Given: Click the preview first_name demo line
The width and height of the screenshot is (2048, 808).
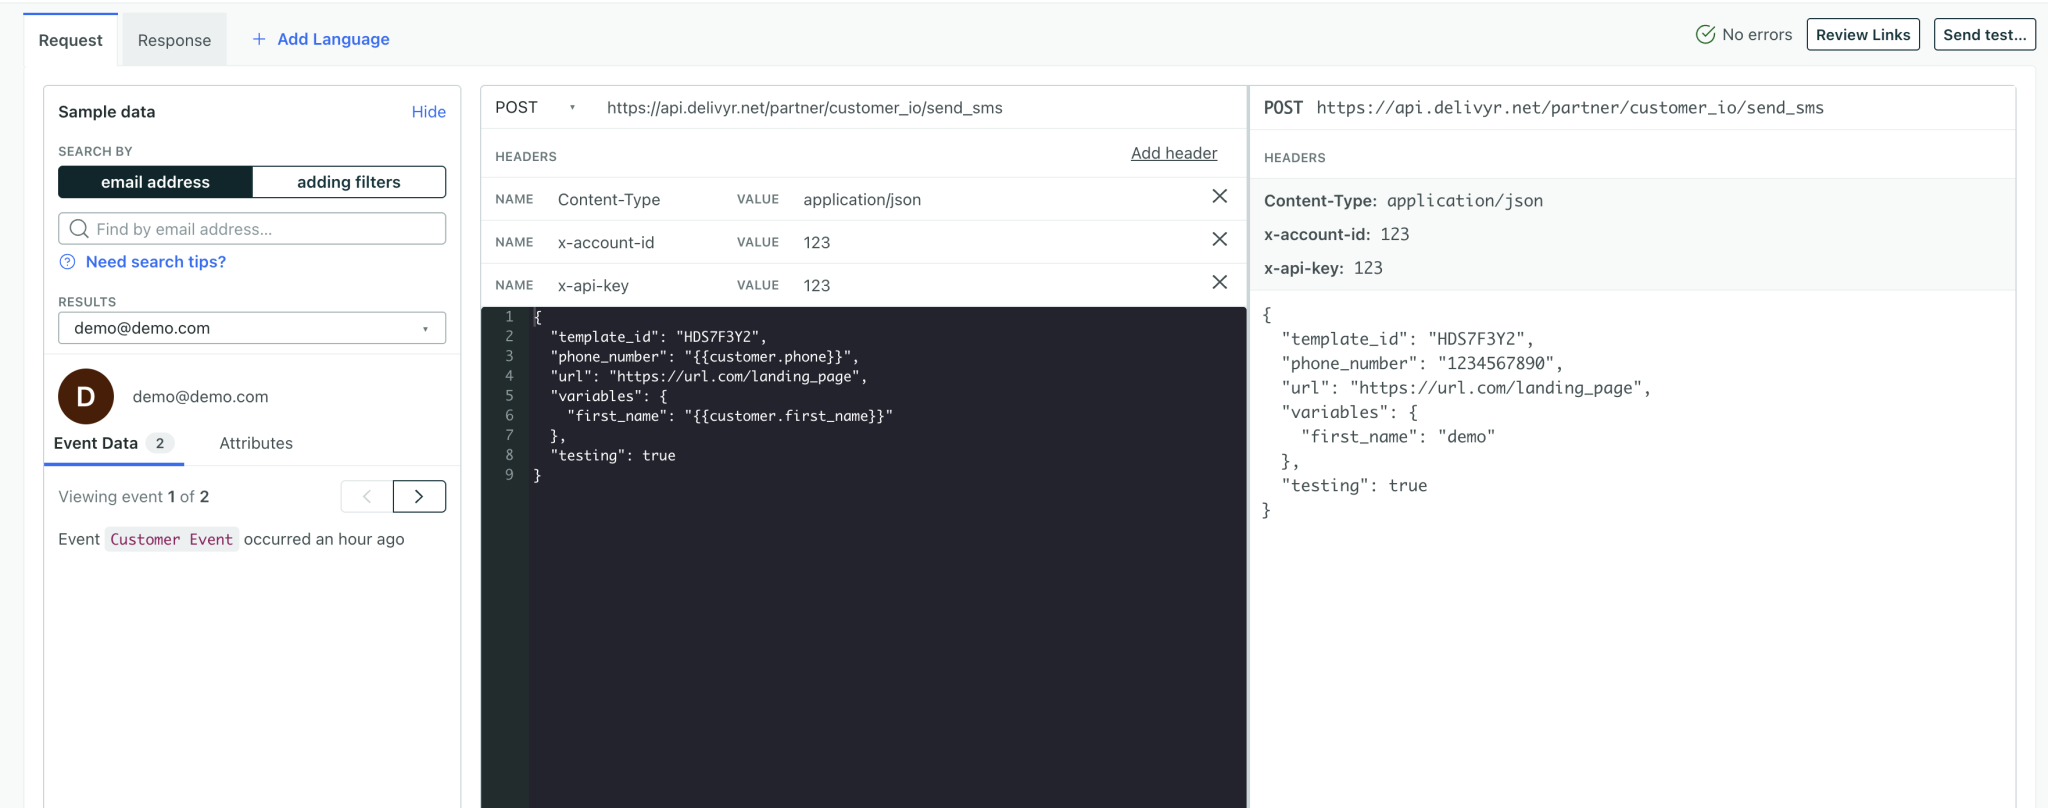Looking at the screenshot, I should 1398,436.
